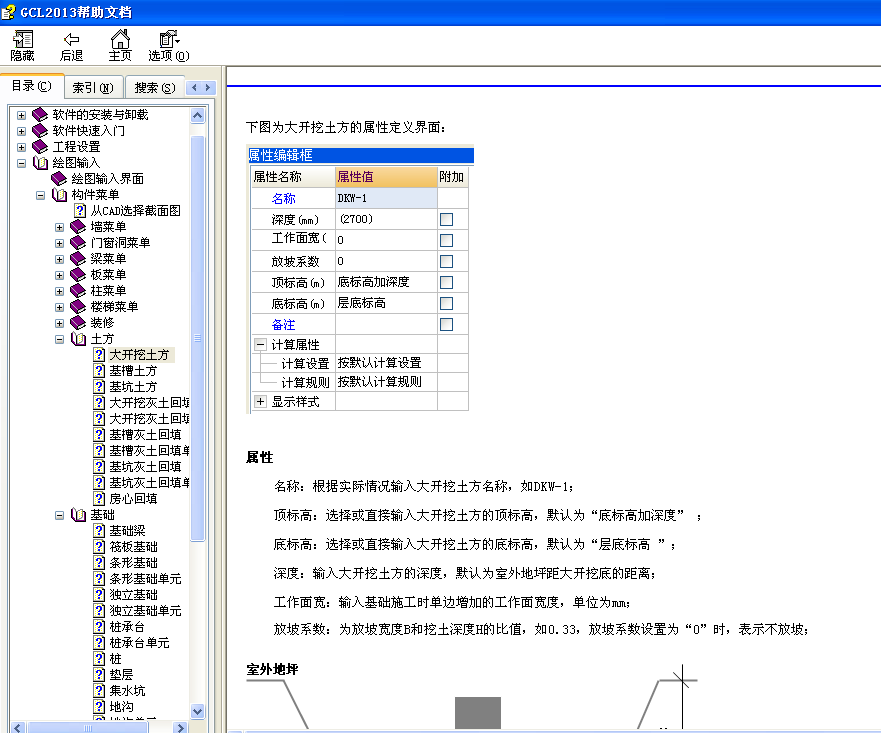
Task: Click the book icon beside 工程设置
Action: point(40,147)
